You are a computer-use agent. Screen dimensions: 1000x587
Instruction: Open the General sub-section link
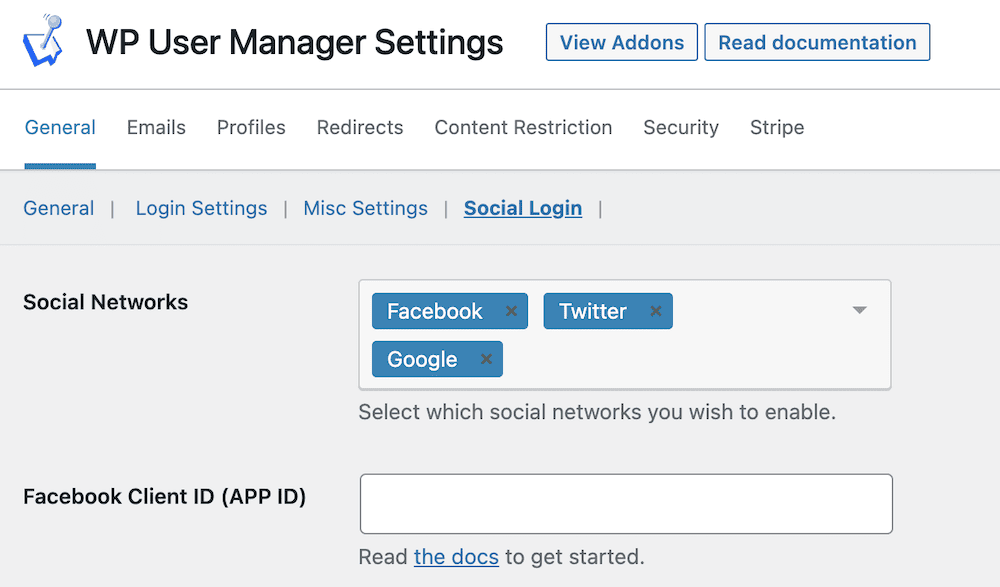59,208
